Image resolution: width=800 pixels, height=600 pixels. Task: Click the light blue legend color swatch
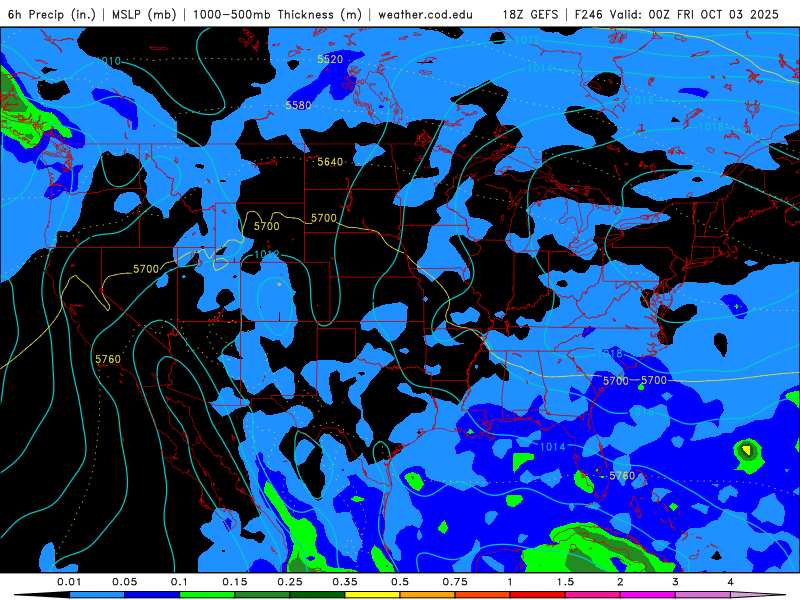click(x=97, y=595)
